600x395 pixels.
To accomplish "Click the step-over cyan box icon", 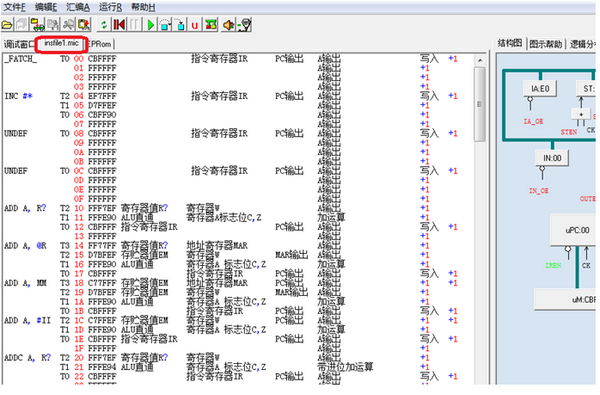I will click(x=165, y=25).
